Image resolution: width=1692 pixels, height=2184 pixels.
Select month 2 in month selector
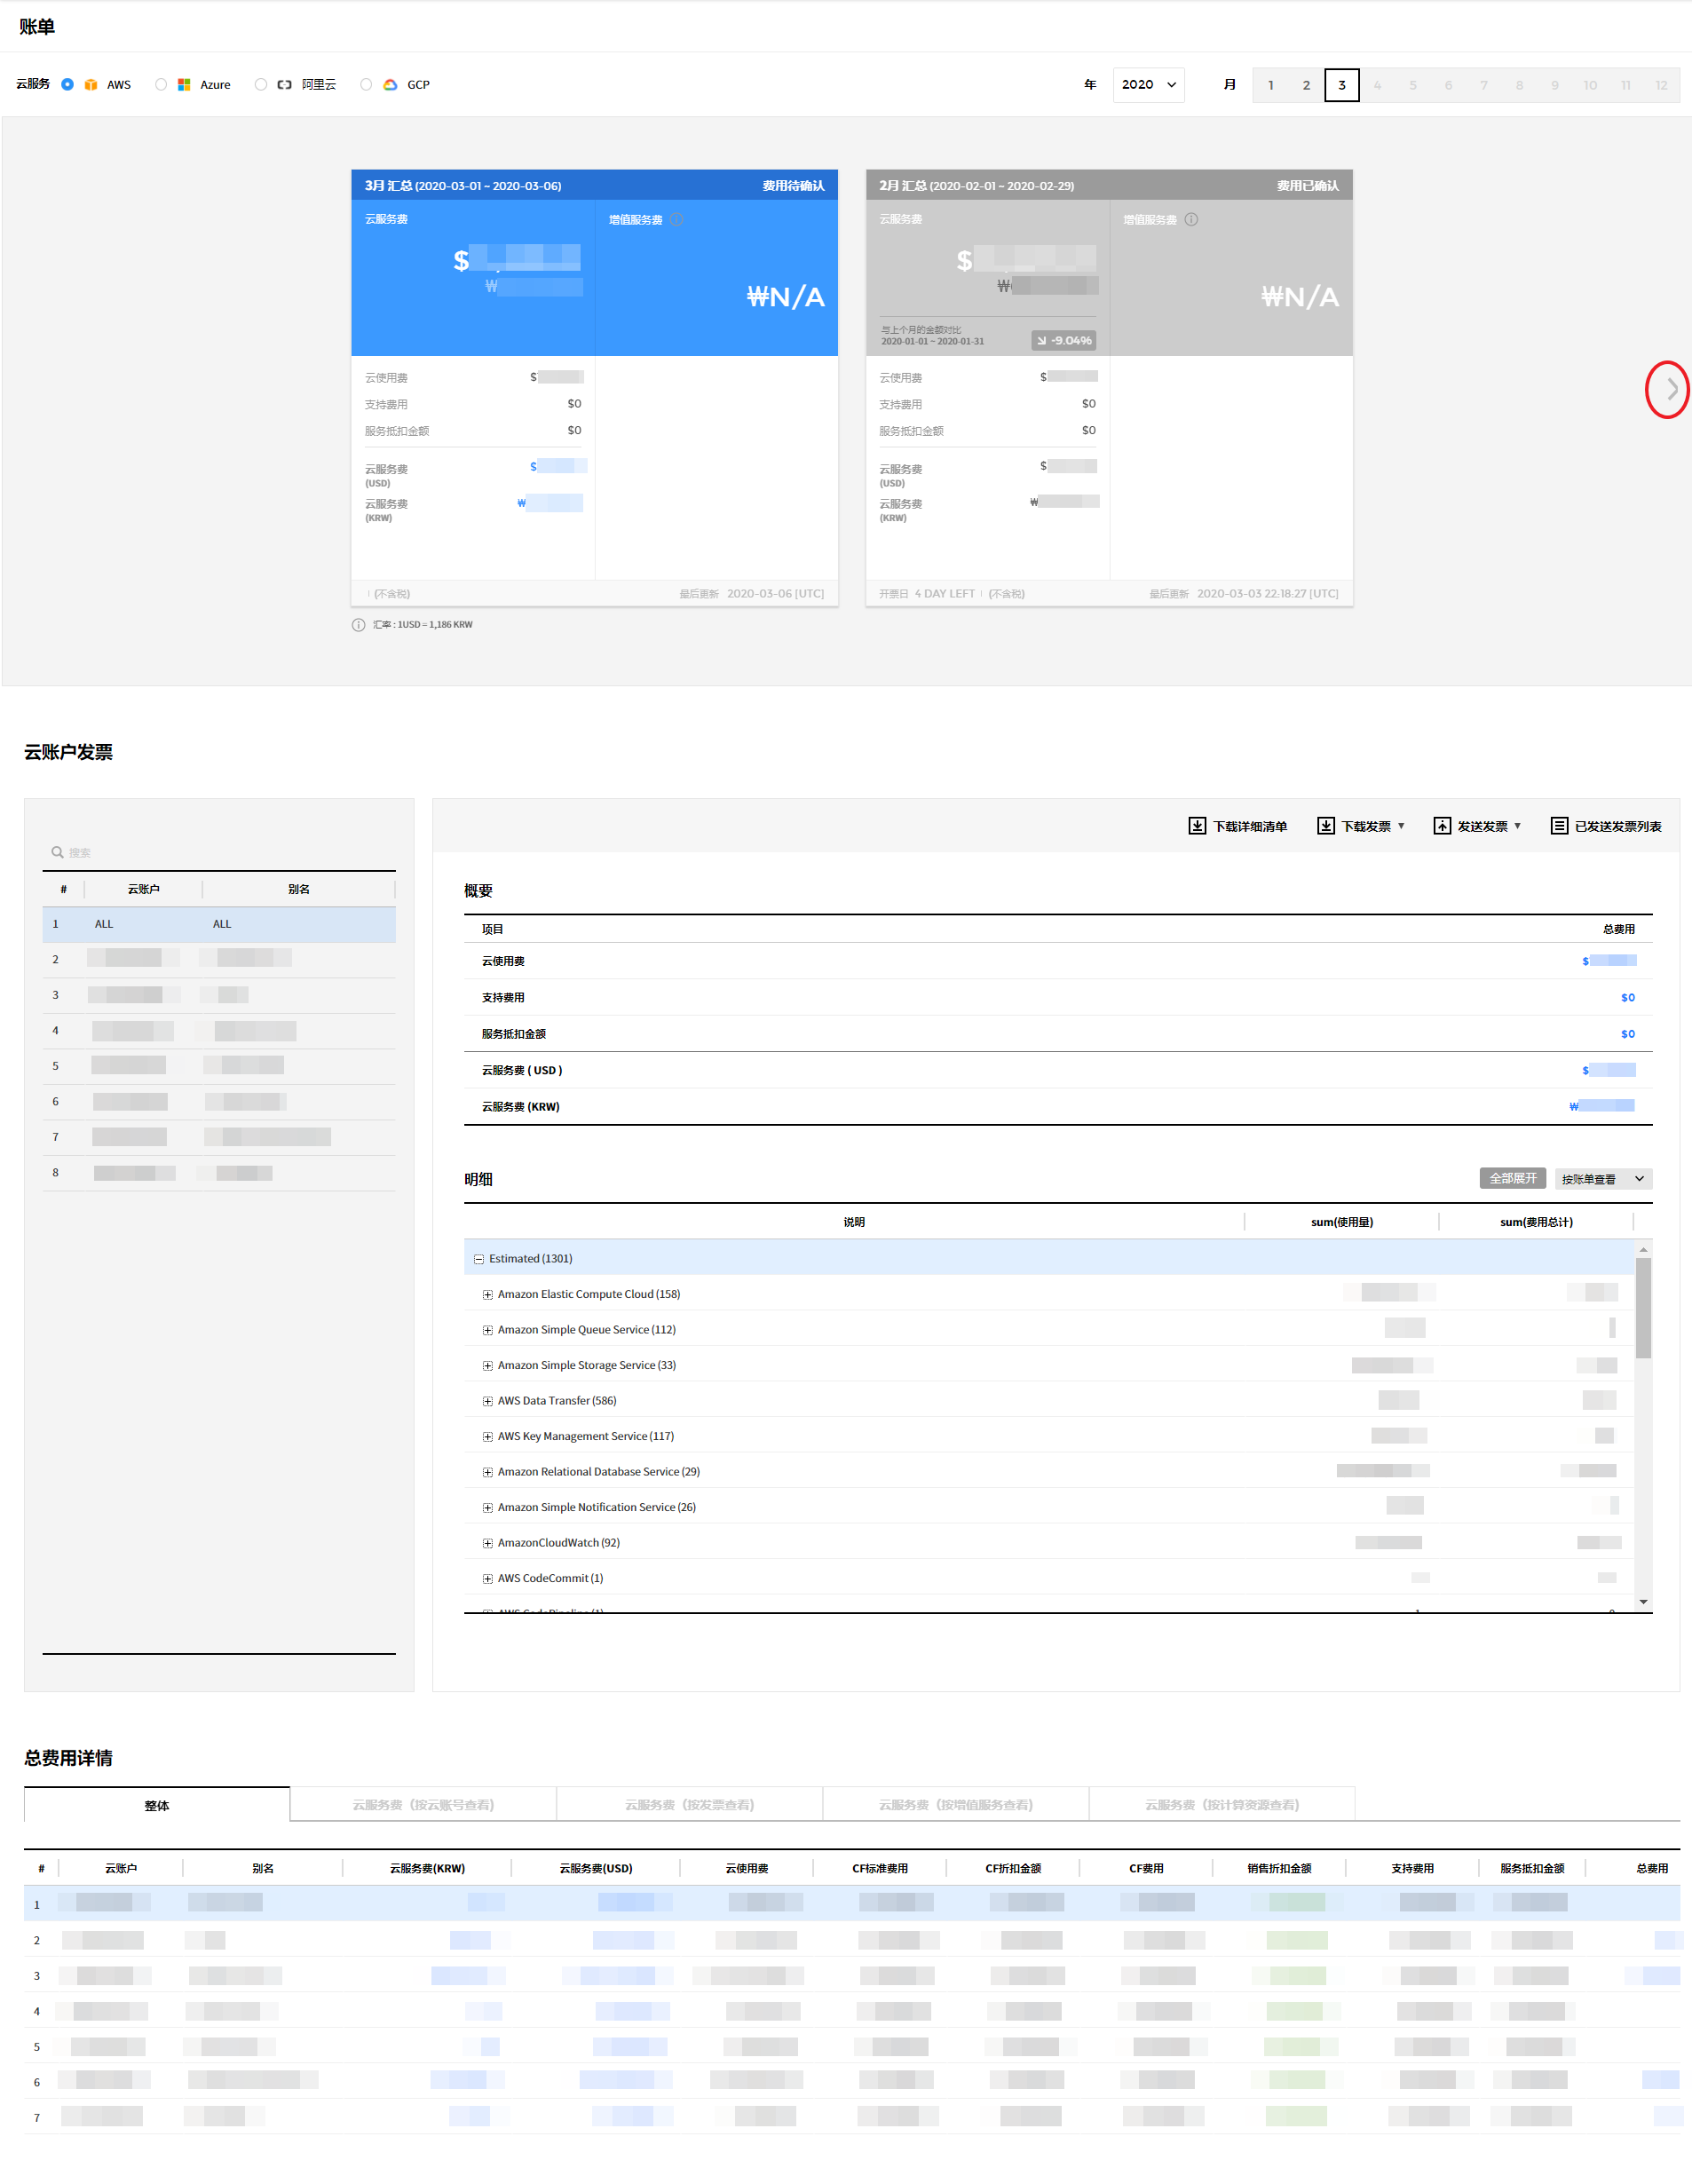1306,85
